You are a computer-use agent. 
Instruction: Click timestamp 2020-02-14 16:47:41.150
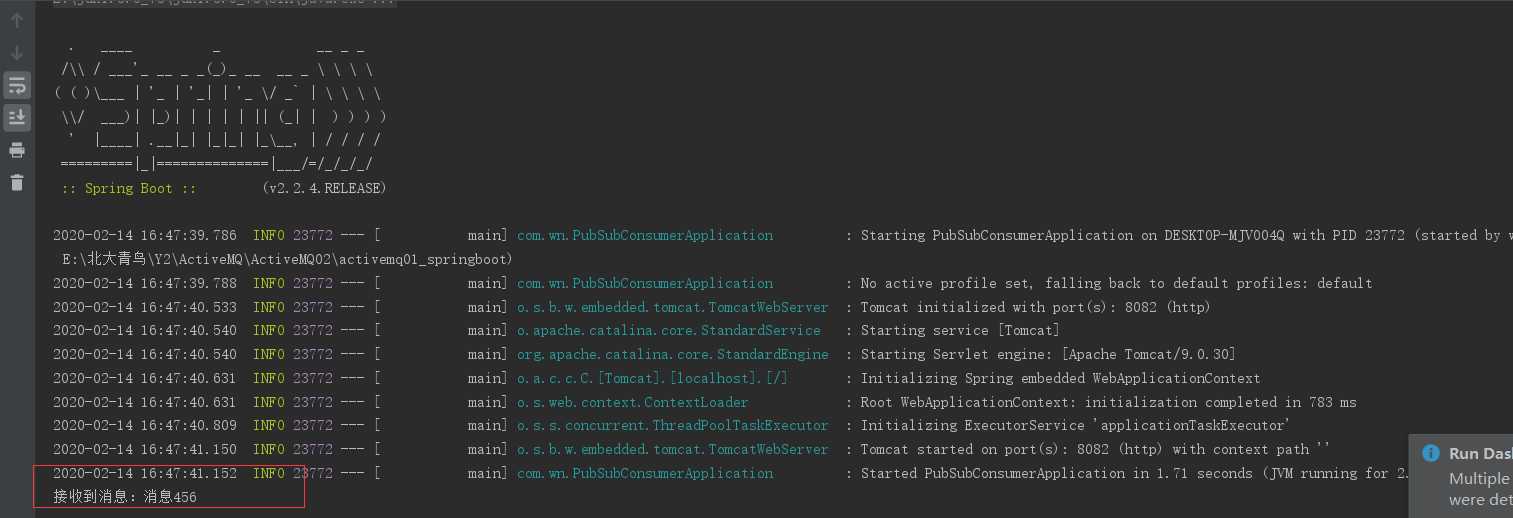point(145,450)
